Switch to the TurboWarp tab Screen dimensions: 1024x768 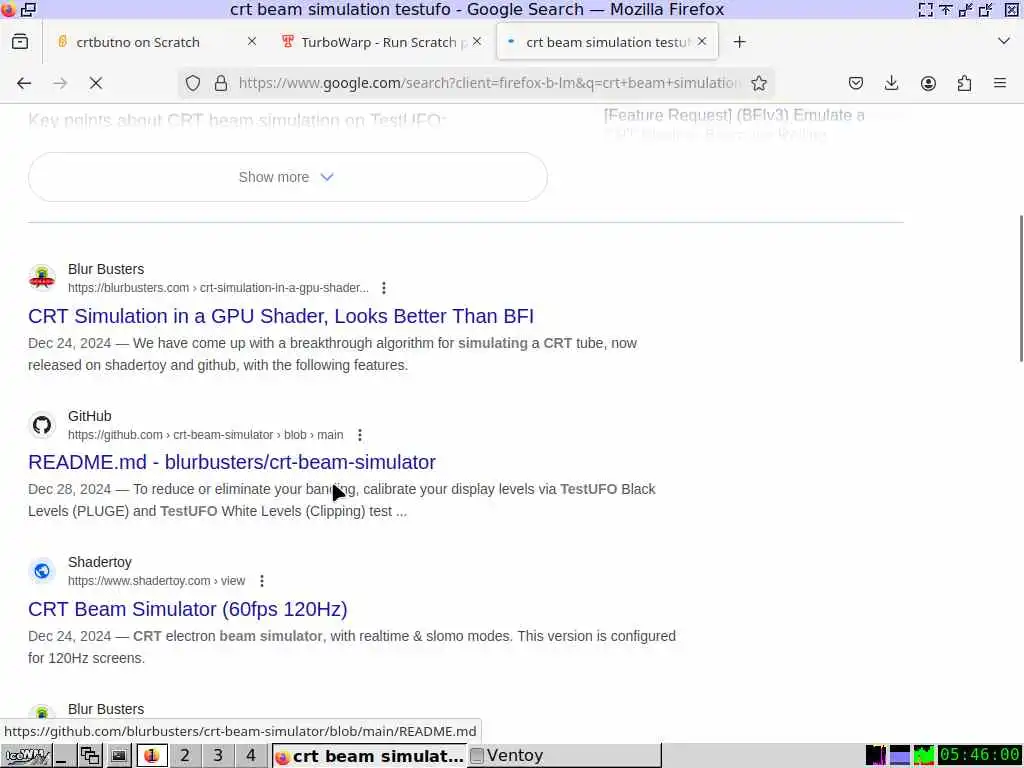[x=380, y=42]
